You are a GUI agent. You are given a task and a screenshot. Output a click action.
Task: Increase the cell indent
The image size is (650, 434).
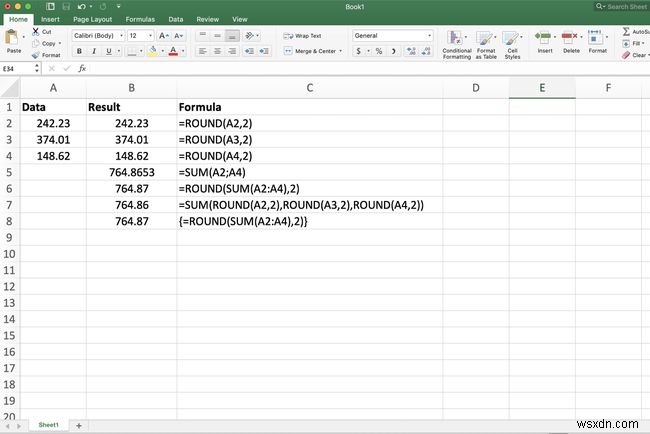tap(264, 51)
